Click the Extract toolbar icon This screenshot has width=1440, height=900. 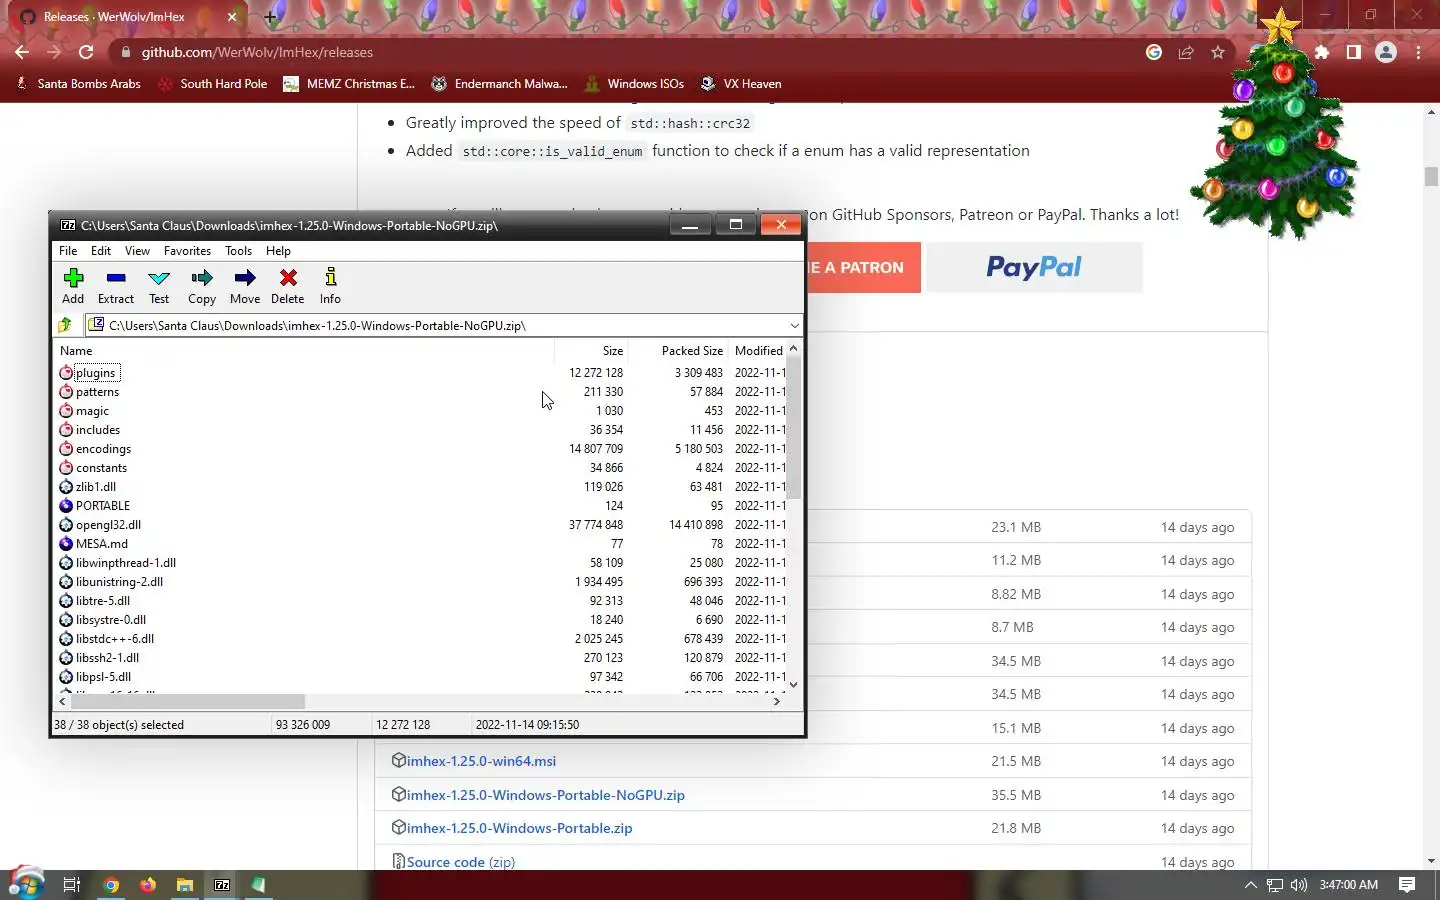pyautogui.click(x=116, y=285)
